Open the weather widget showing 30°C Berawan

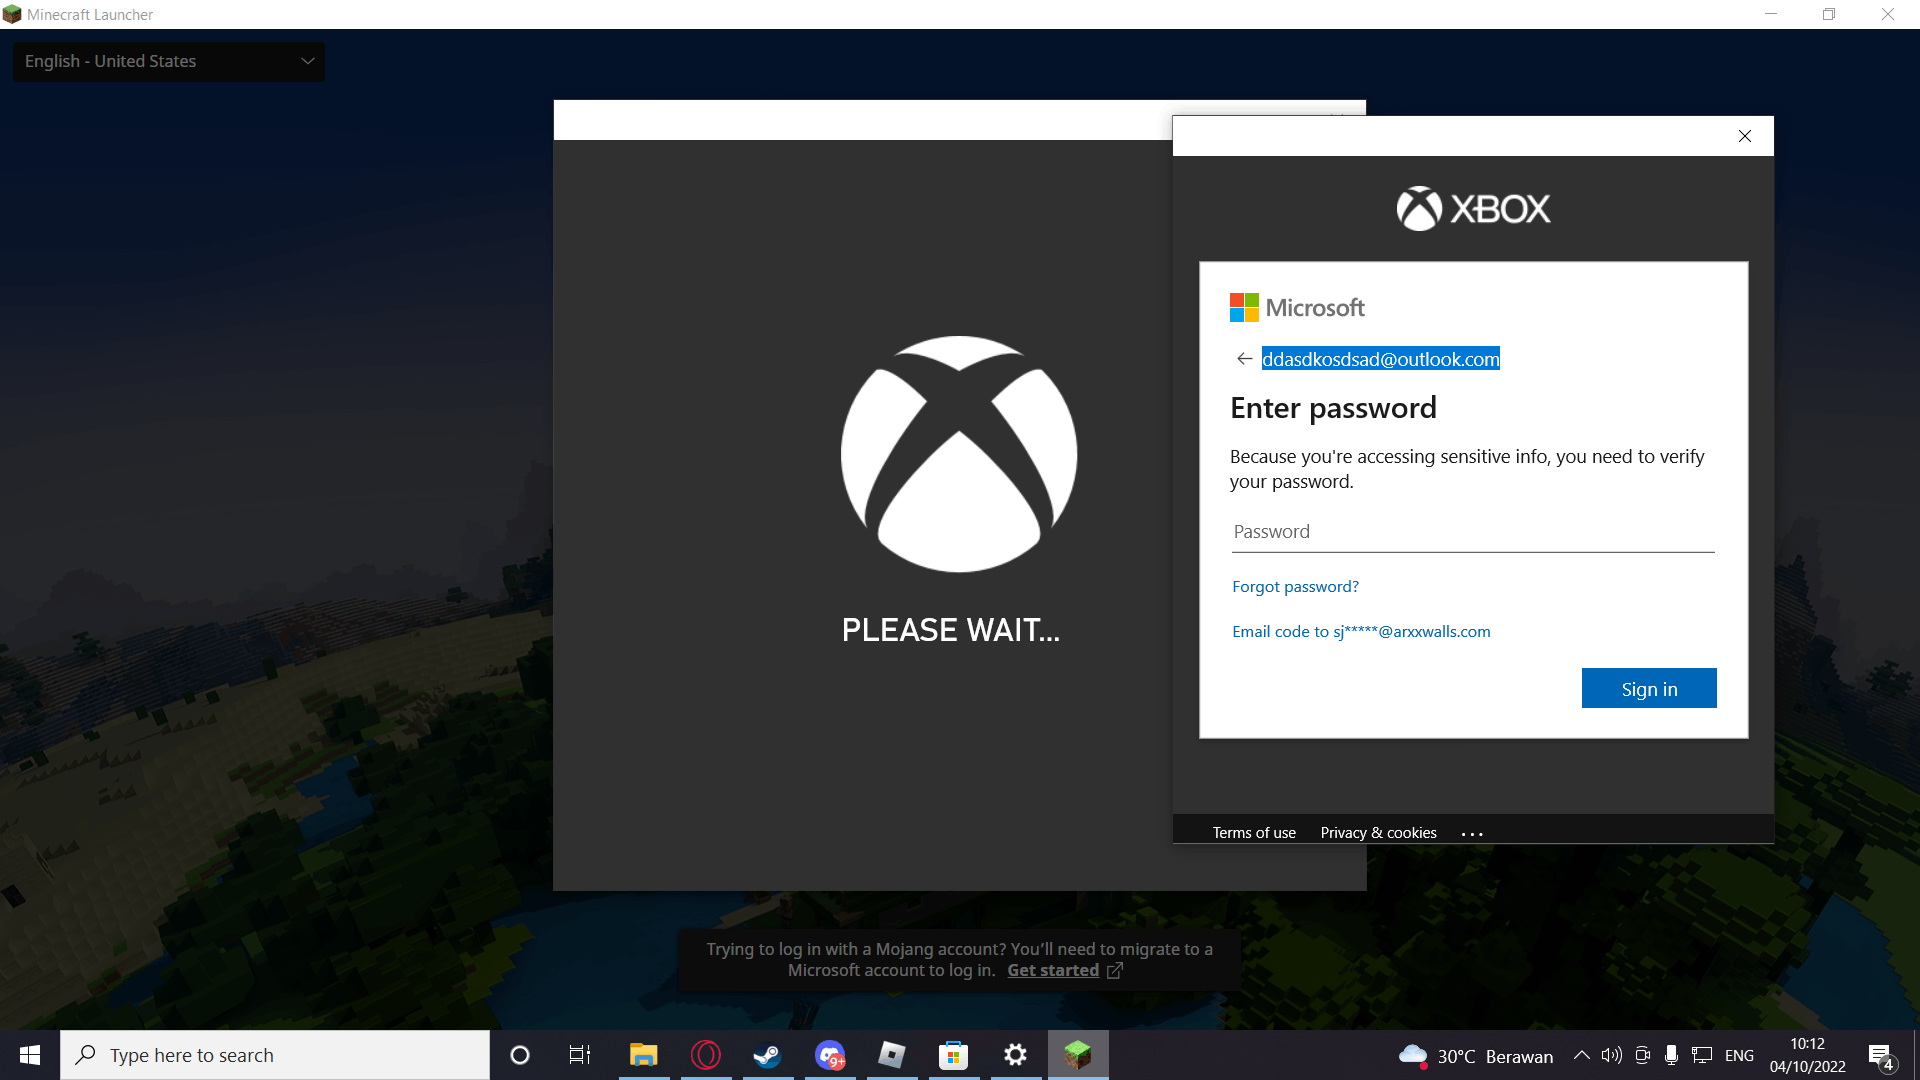(1476, 1056)
